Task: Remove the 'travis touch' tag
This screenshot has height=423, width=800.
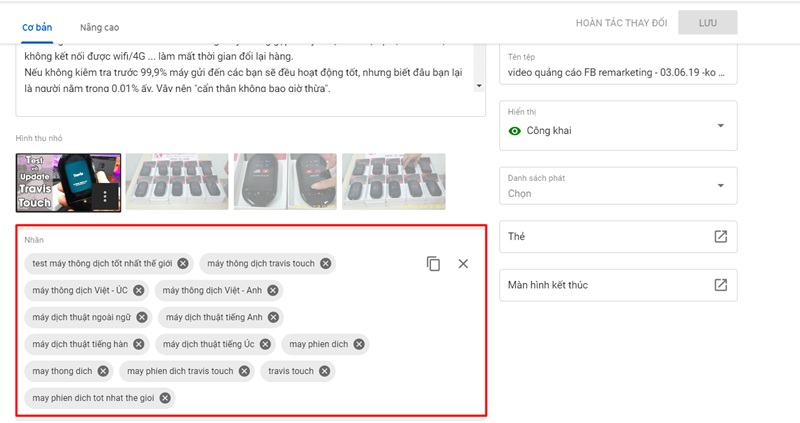Action: pos(324,371)
